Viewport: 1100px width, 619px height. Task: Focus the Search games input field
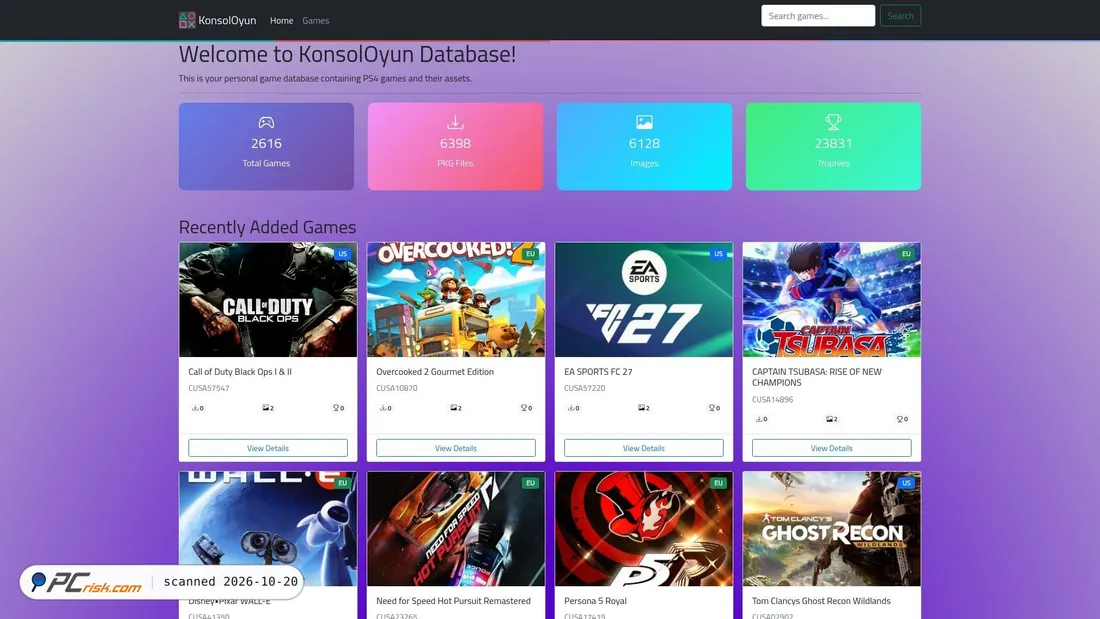pos(818,15)
